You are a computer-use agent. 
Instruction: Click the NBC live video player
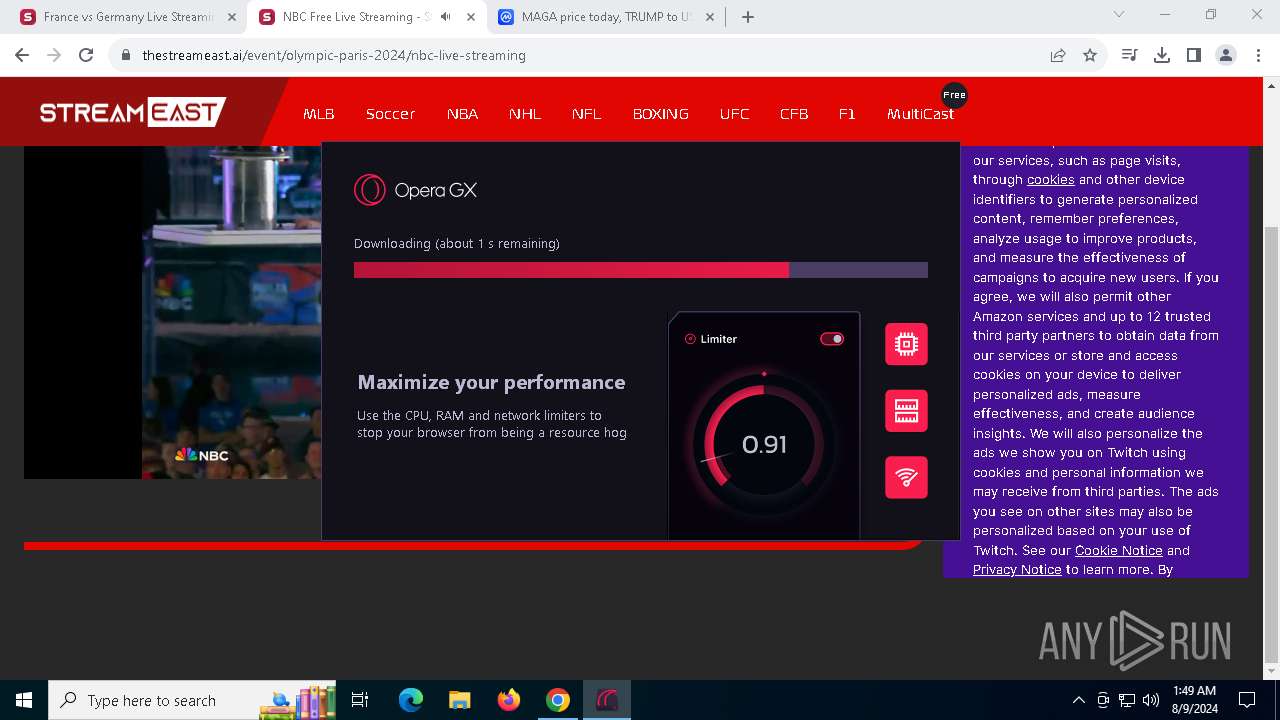coord(173,312)
